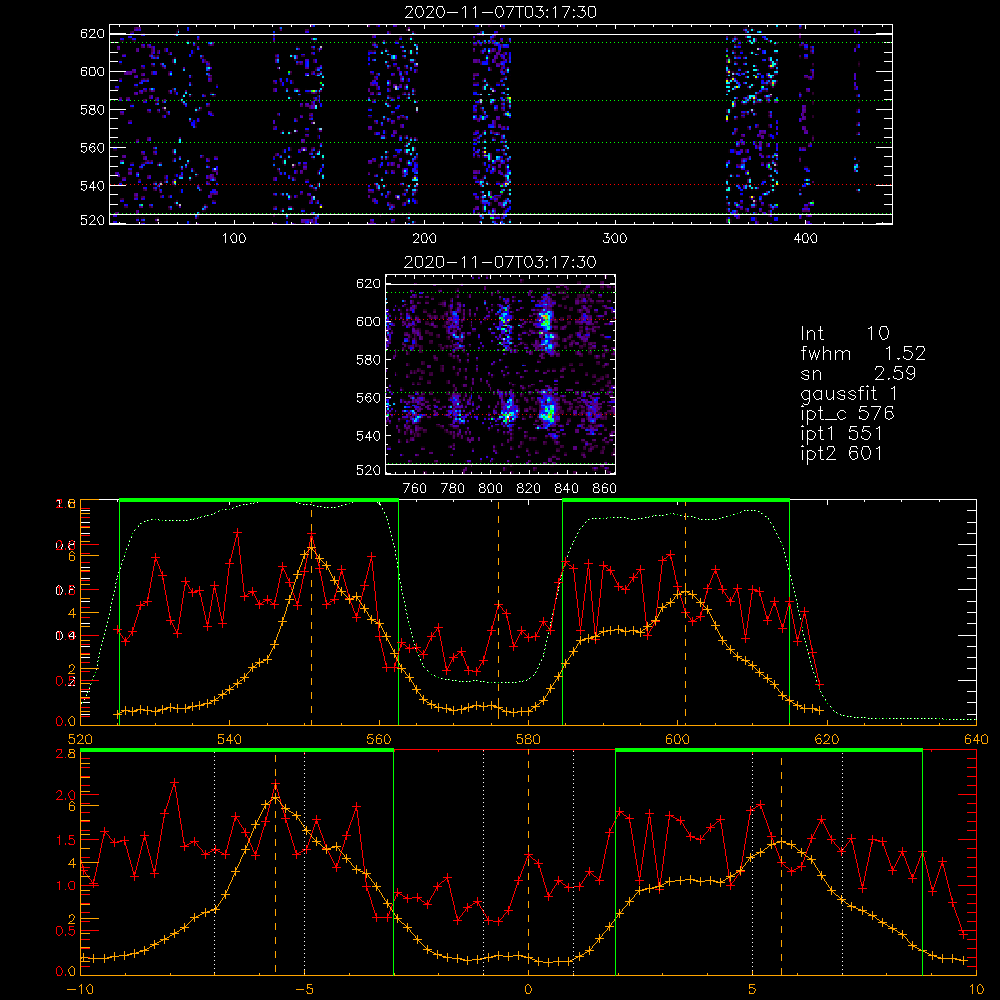Click axis tick label 0 on bottom plot x-axis

[x=528, y=990]
